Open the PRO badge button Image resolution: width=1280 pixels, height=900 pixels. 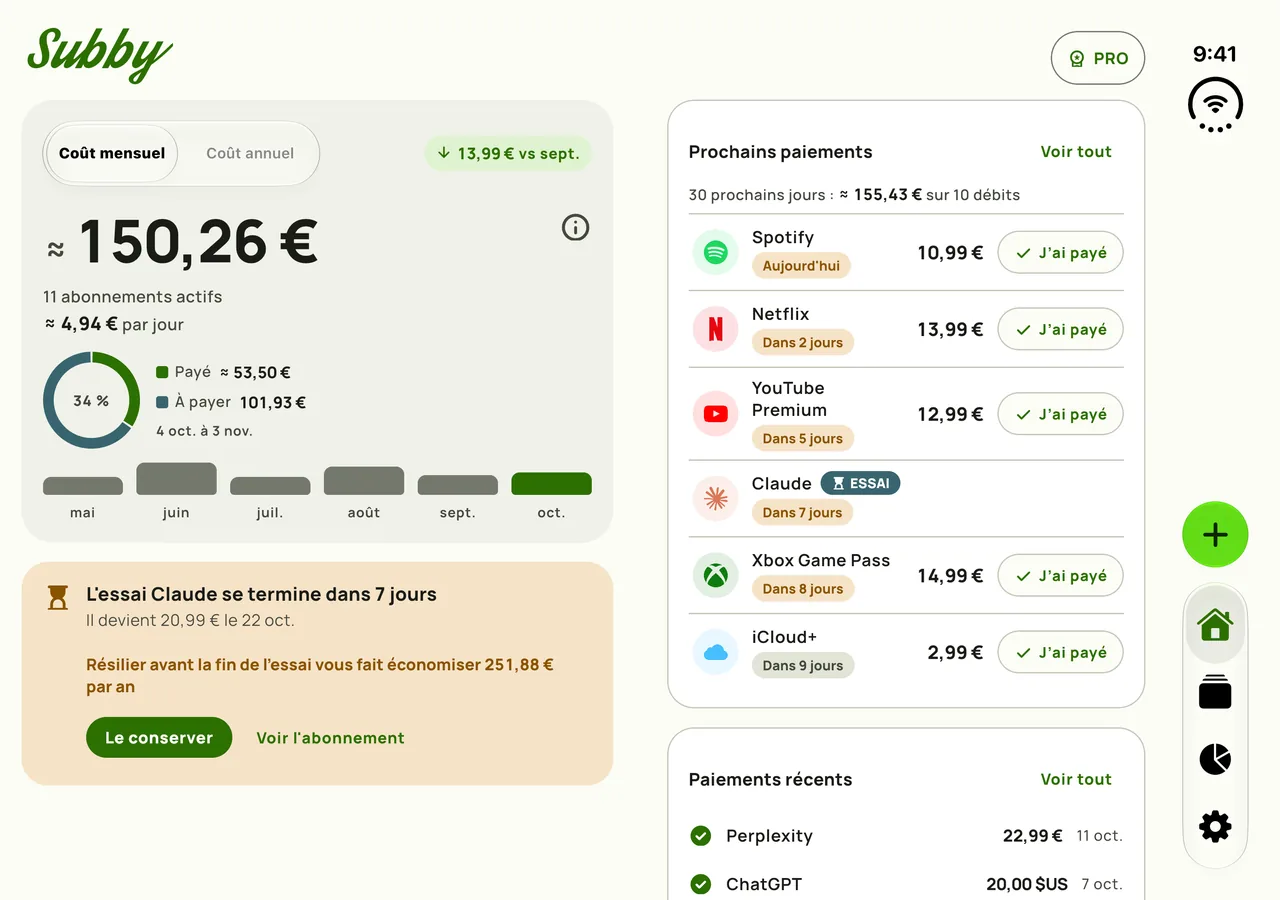coord(1098,58)
